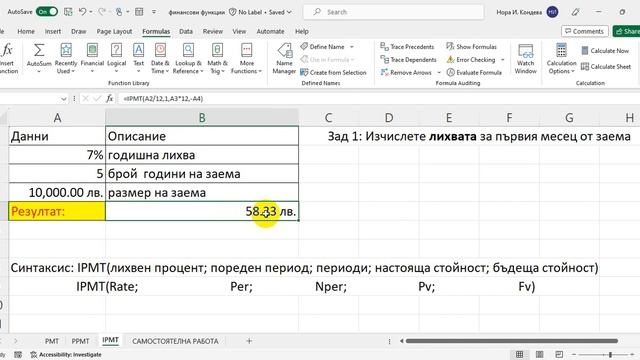640x360 pixels.
Task: Select column B header
Action: click(x=202, y=118)
